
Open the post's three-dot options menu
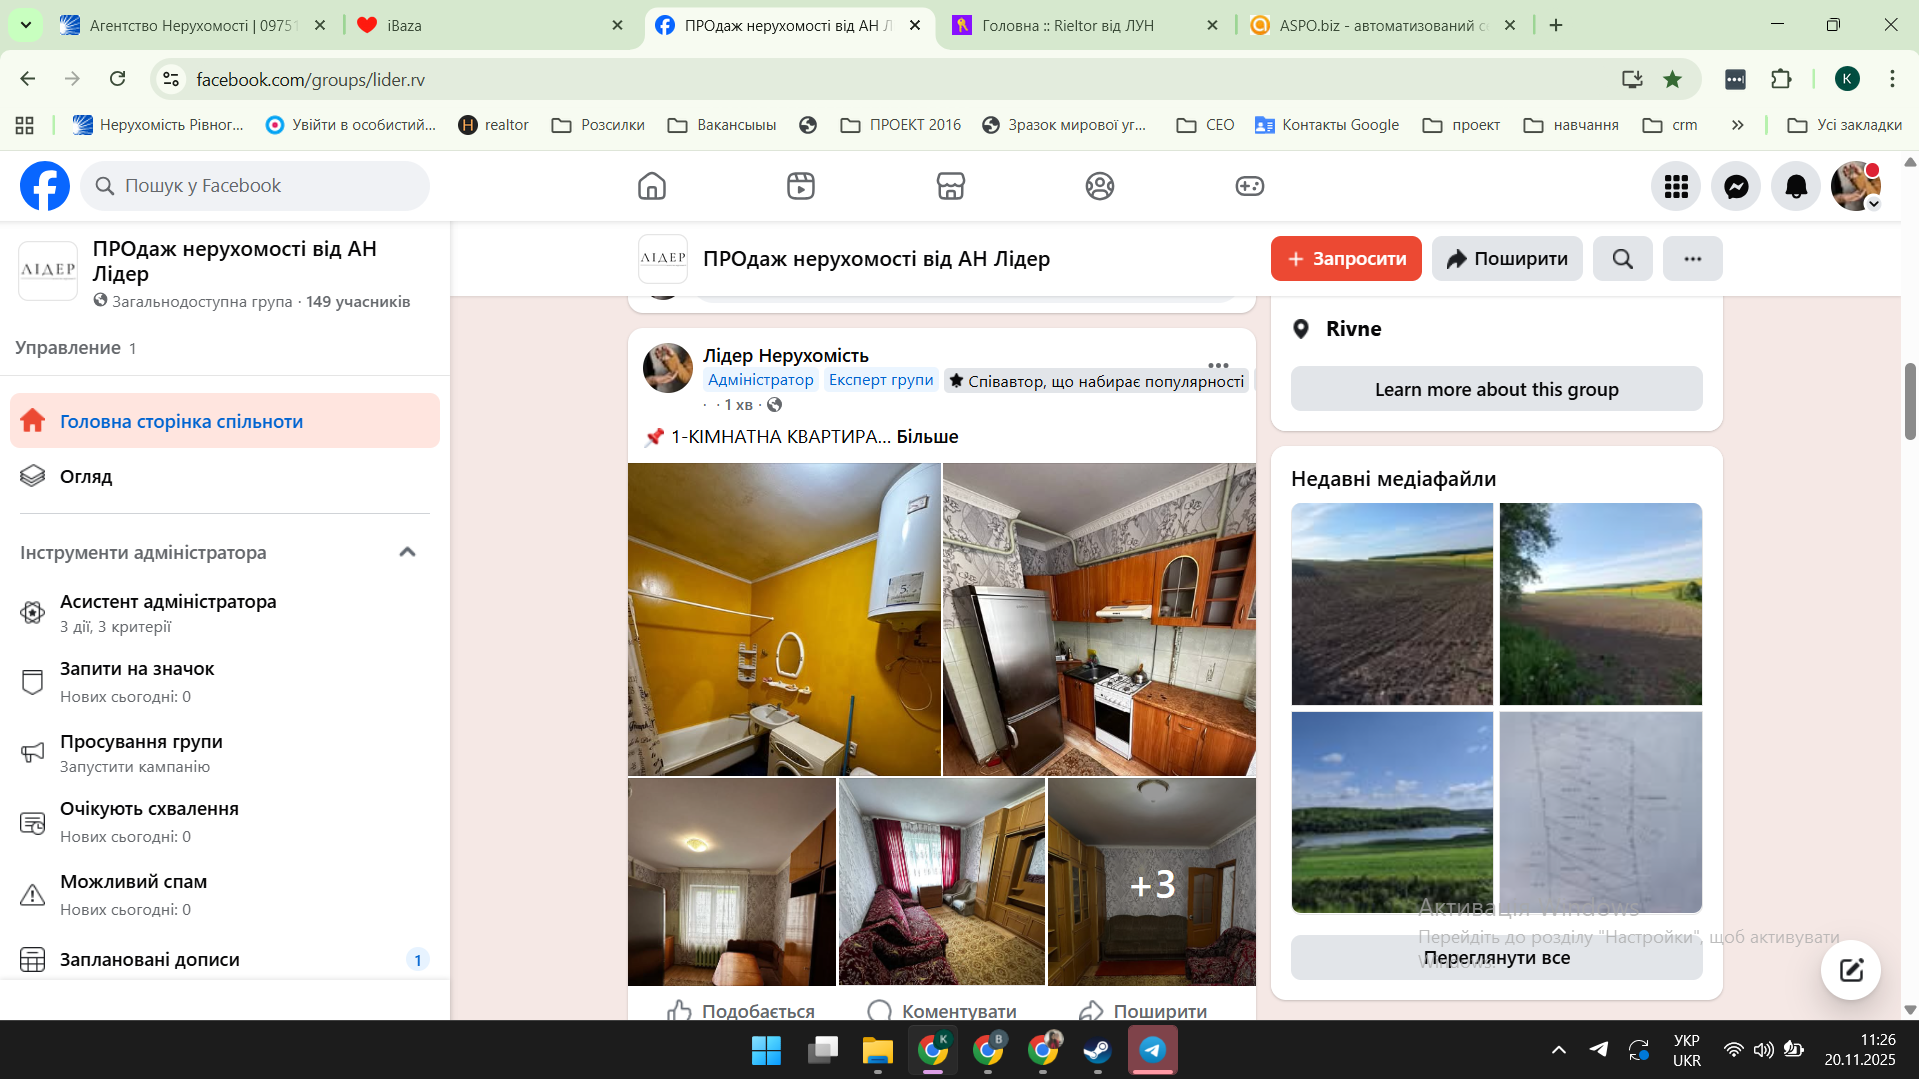point(1217,365)
